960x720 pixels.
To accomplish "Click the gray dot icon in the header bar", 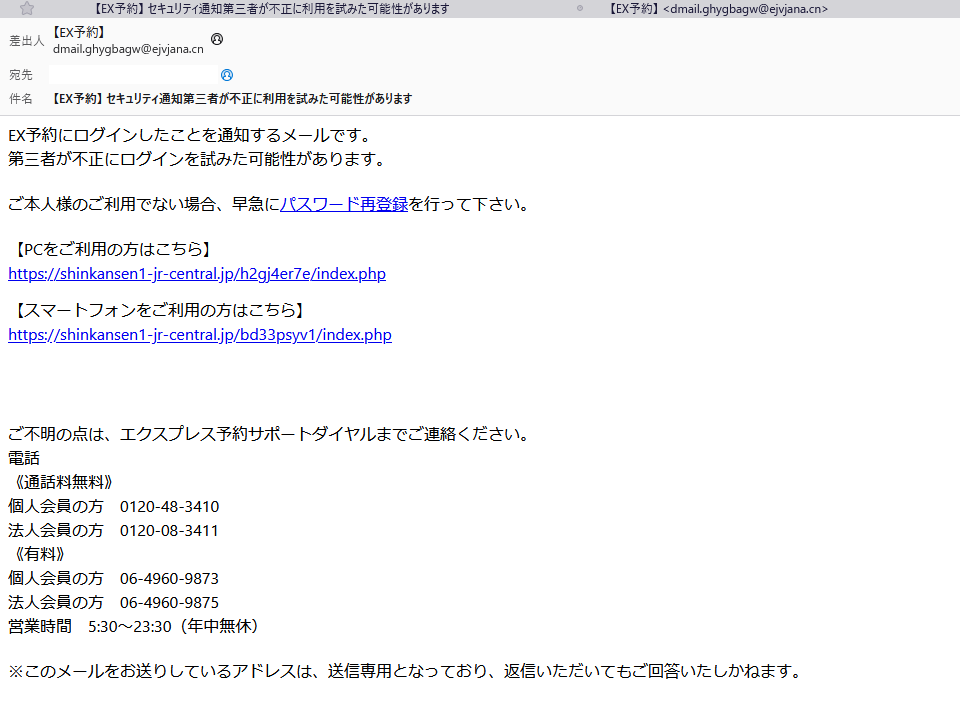I will (579, 9).
